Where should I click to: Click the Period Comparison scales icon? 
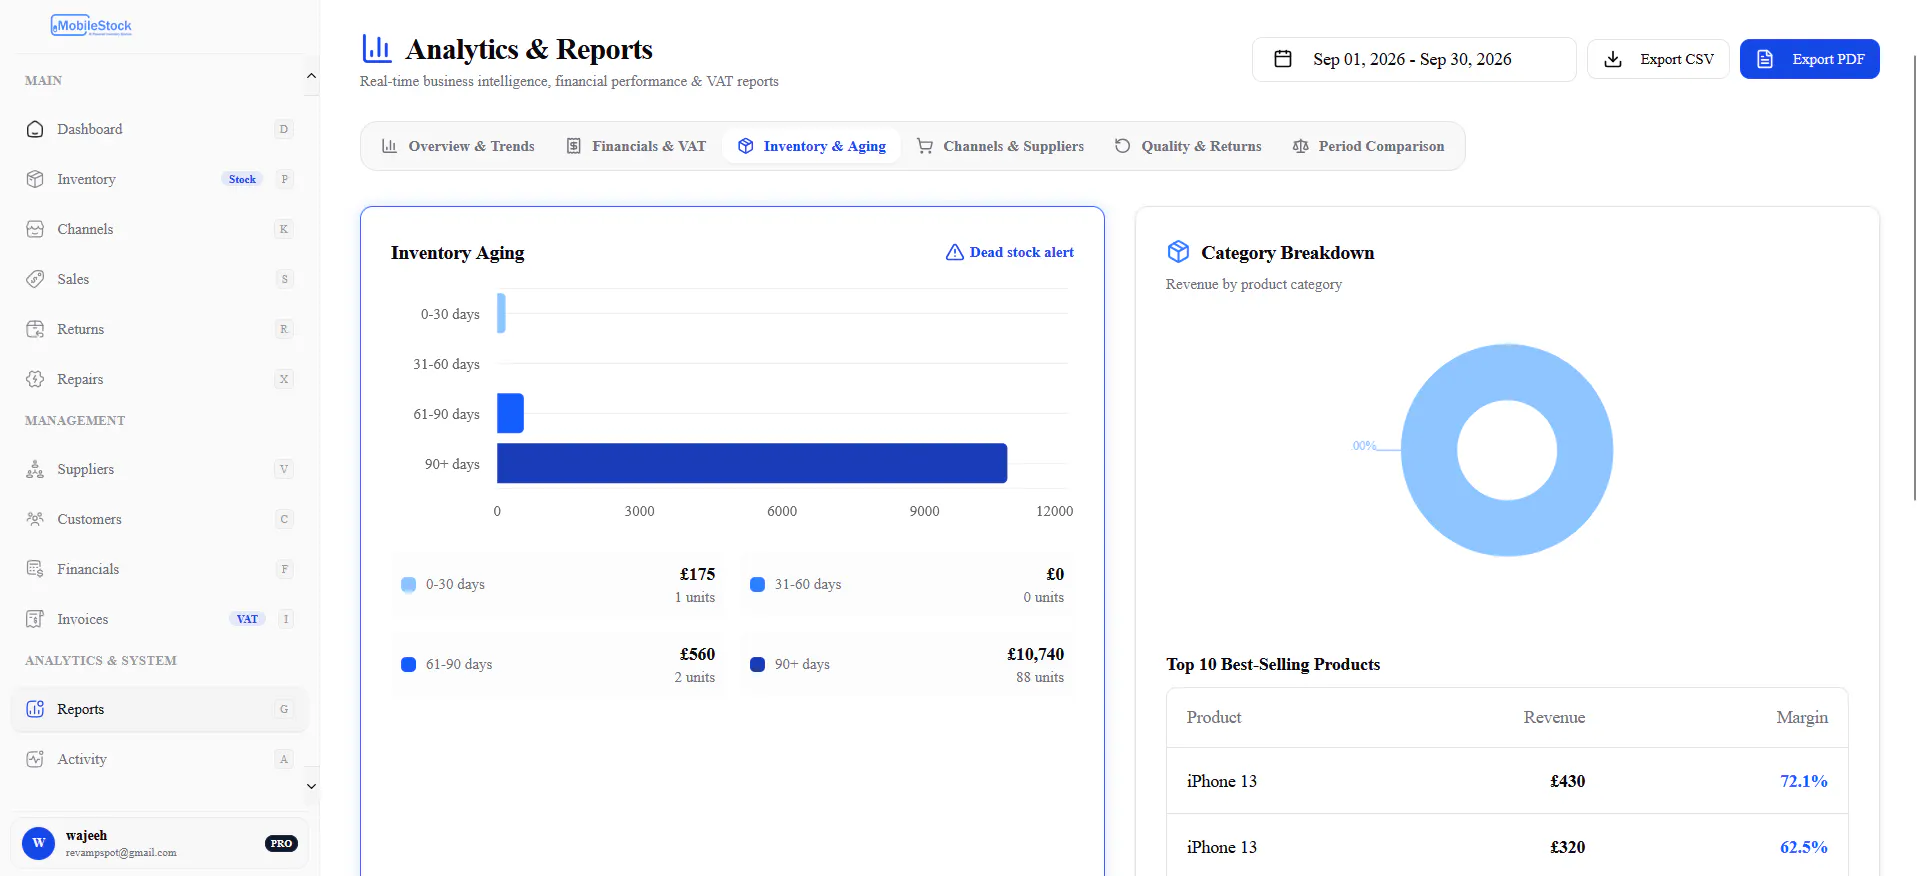point(1300,146)
